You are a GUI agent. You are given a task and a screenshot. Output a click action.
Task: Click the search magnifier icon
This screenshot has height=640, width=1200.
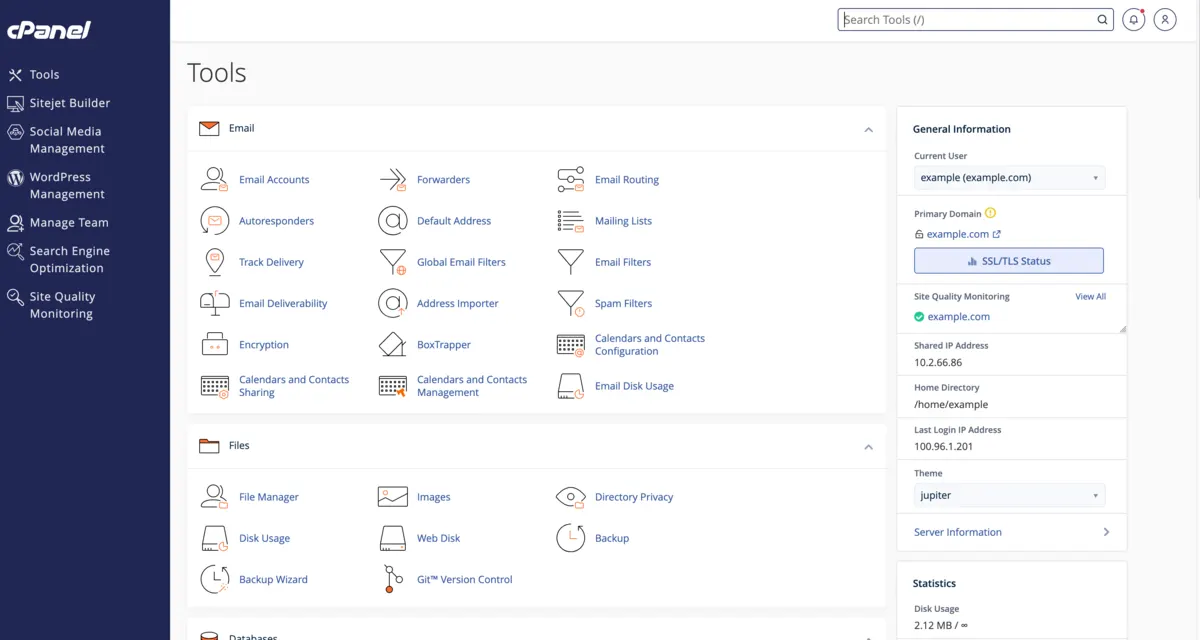[x=1103, y=19]
